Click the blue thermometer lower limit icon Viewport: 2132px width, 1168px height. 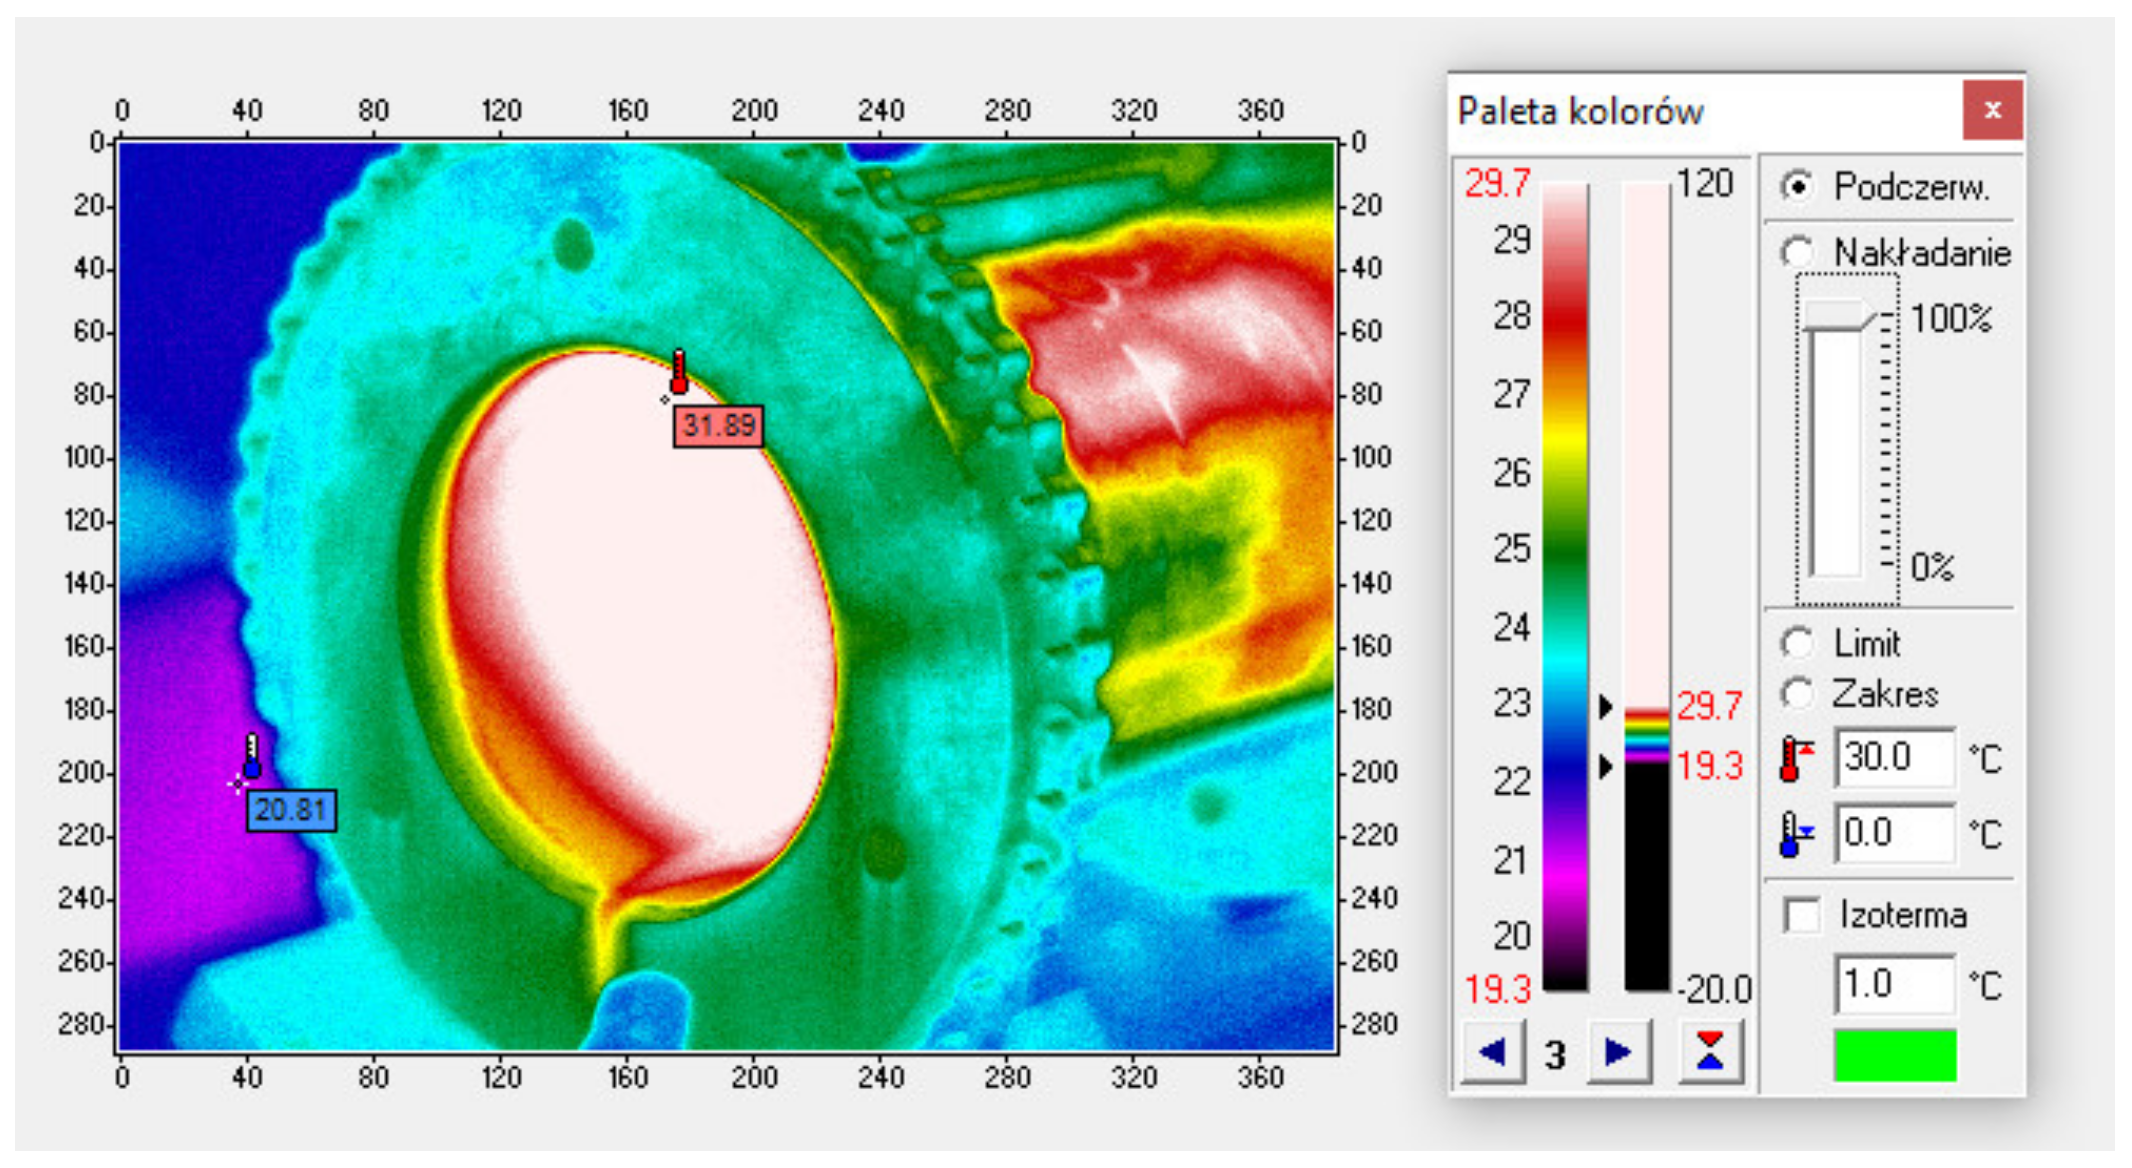click(1794, 834)
